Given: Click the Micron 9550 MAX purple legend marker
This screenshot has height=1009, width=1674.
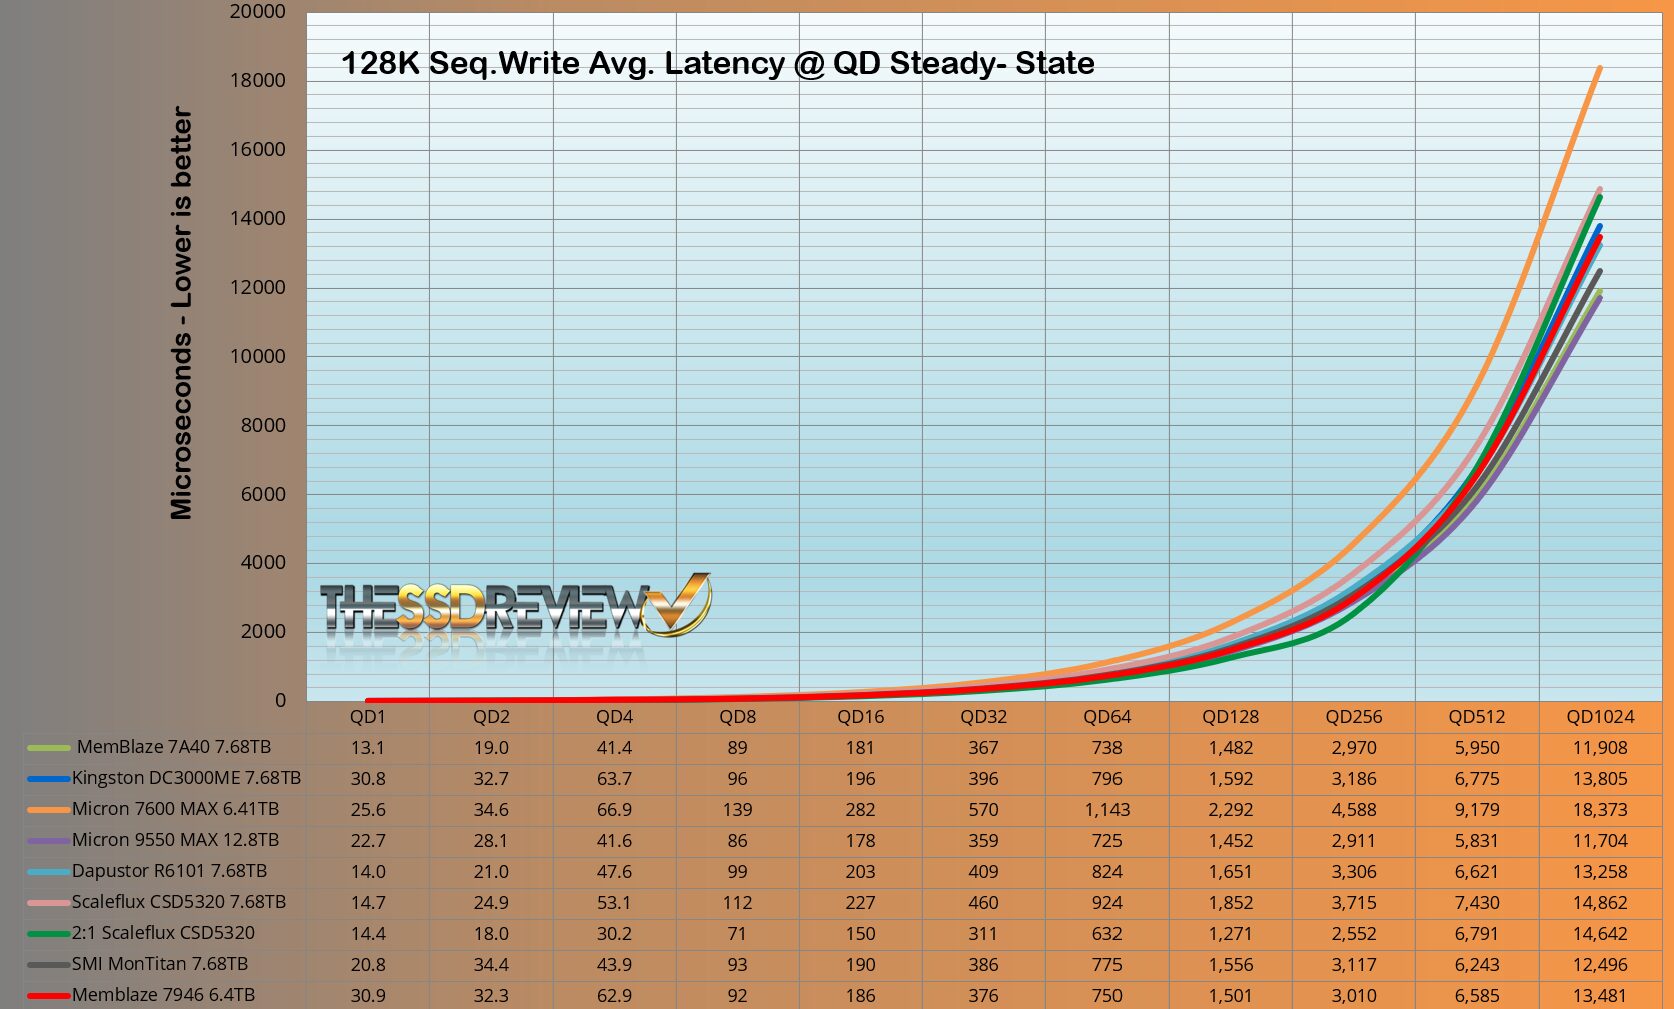Looking at the screenshot, I should point(48,841).
